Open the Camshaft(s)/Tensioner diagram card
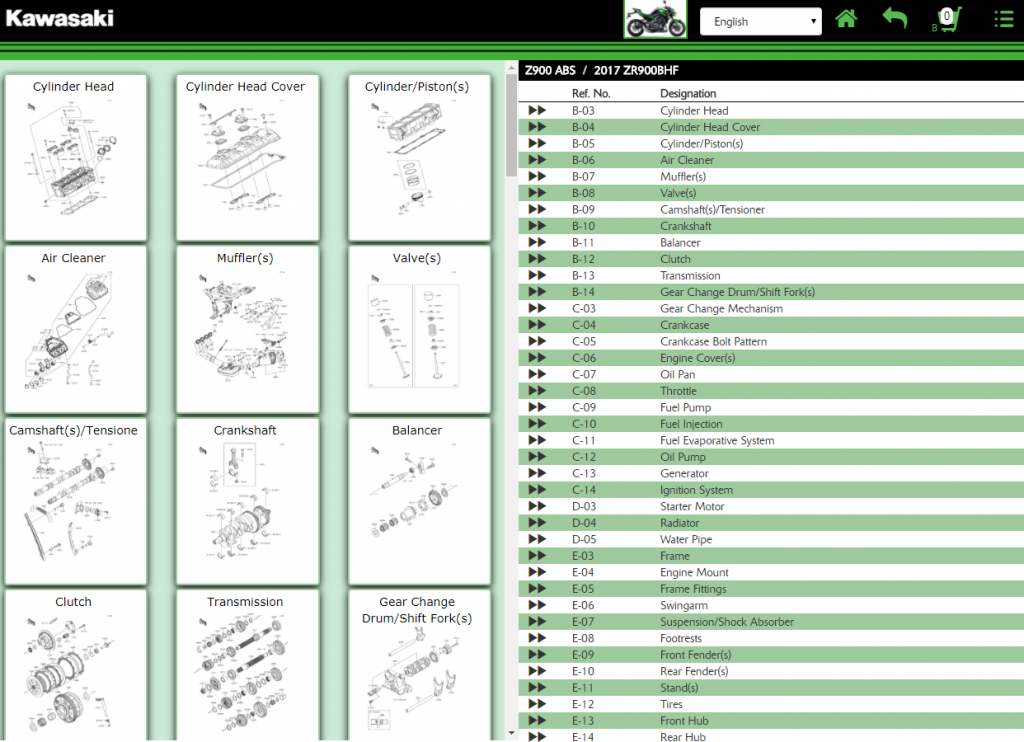Viewport: 1024px width, 742px height. tap(76, 501)
